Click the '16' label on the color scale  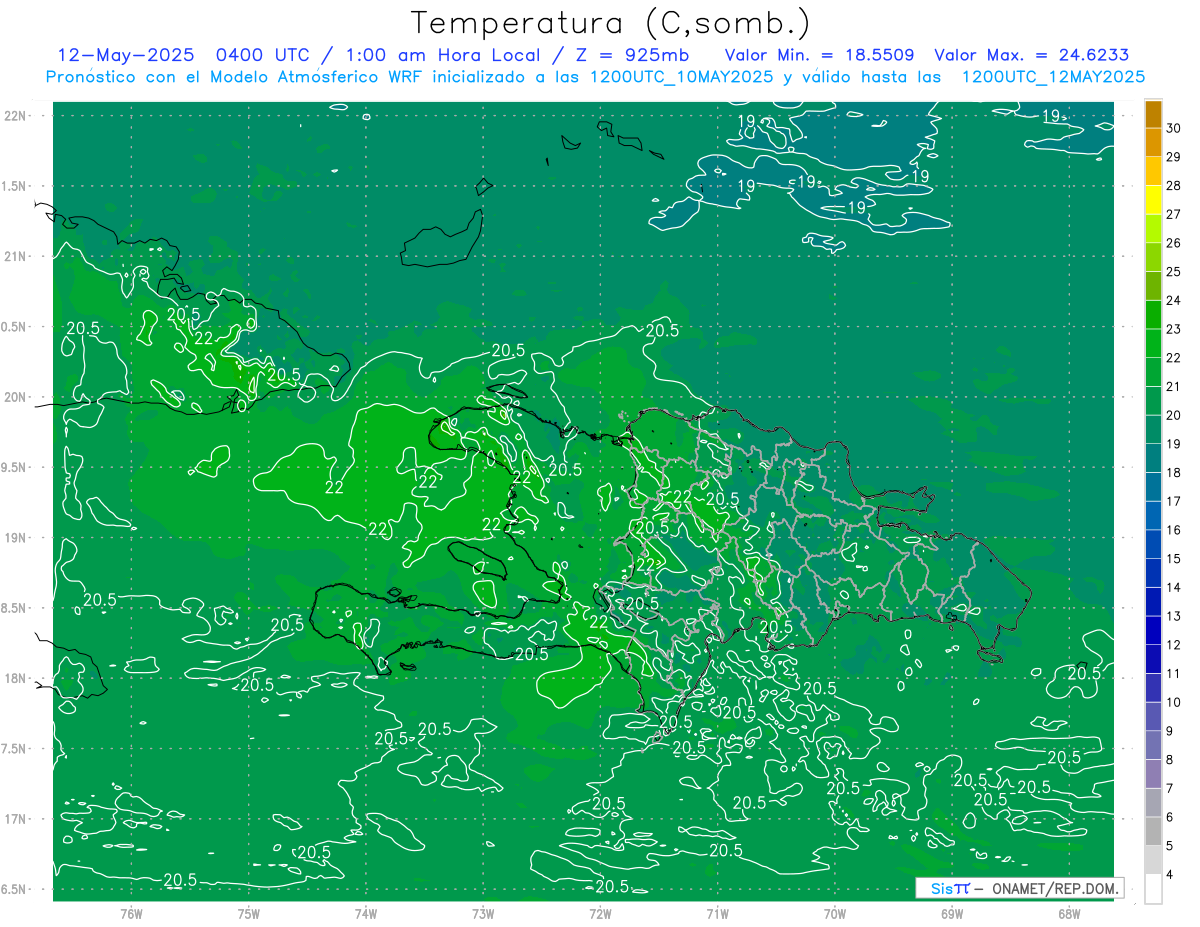click(1174, 530)
